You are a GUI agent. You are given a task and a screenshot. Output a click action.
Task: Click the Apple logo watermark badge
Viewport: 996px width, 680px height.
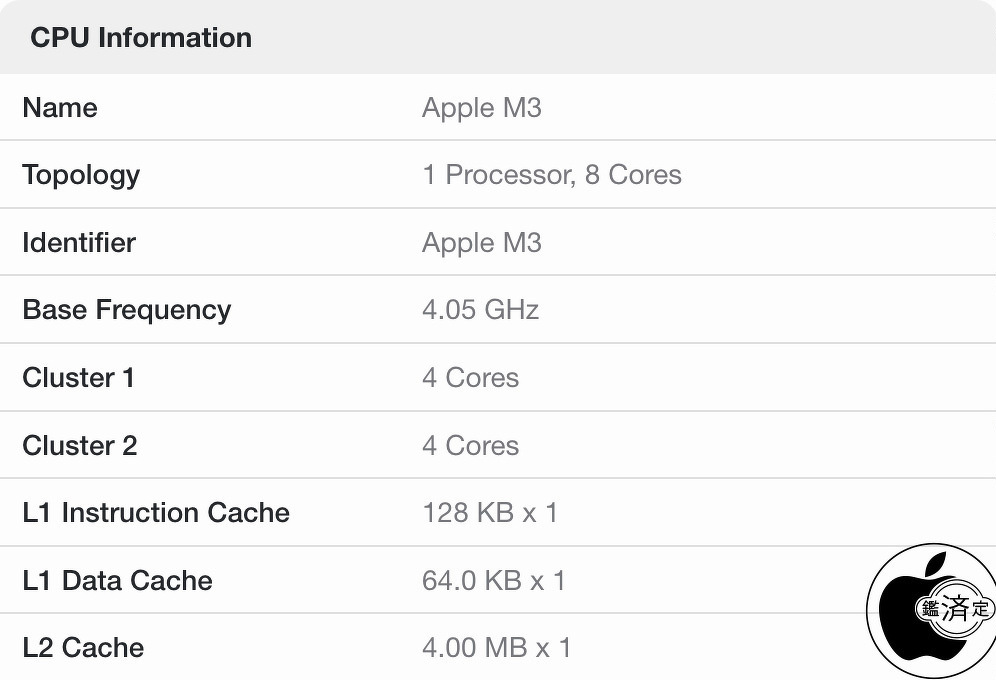pos(930,611)
